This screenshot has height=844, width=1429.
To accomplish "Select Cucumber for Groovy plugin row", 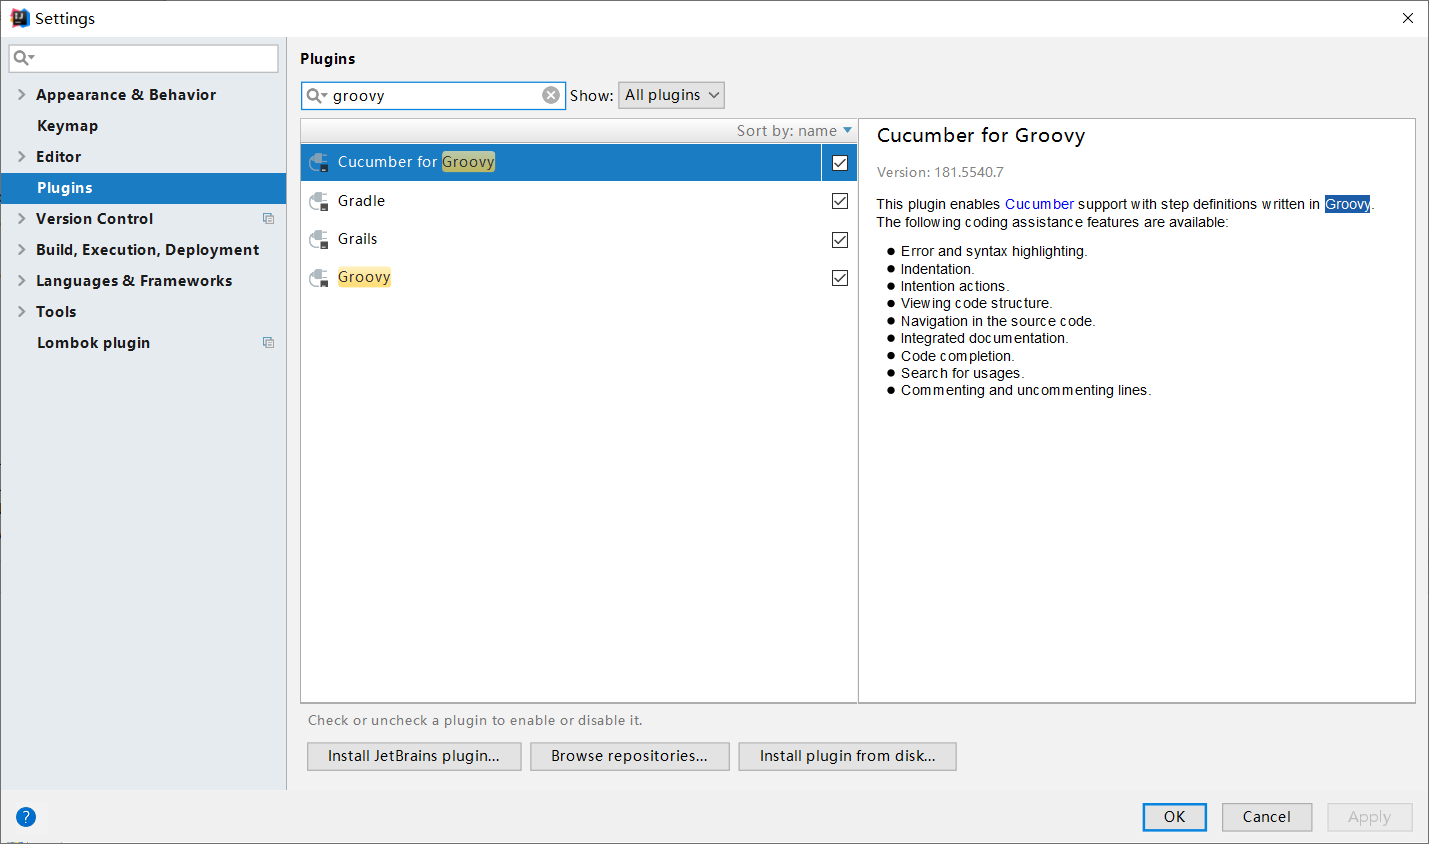I will point(578,162).
